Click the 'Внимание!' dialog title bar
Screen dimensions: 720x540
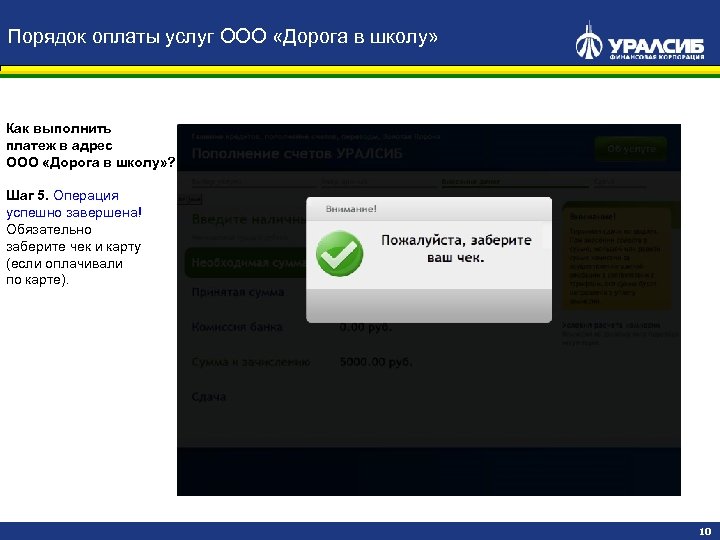pyautogui.click(x=429, y=209)
